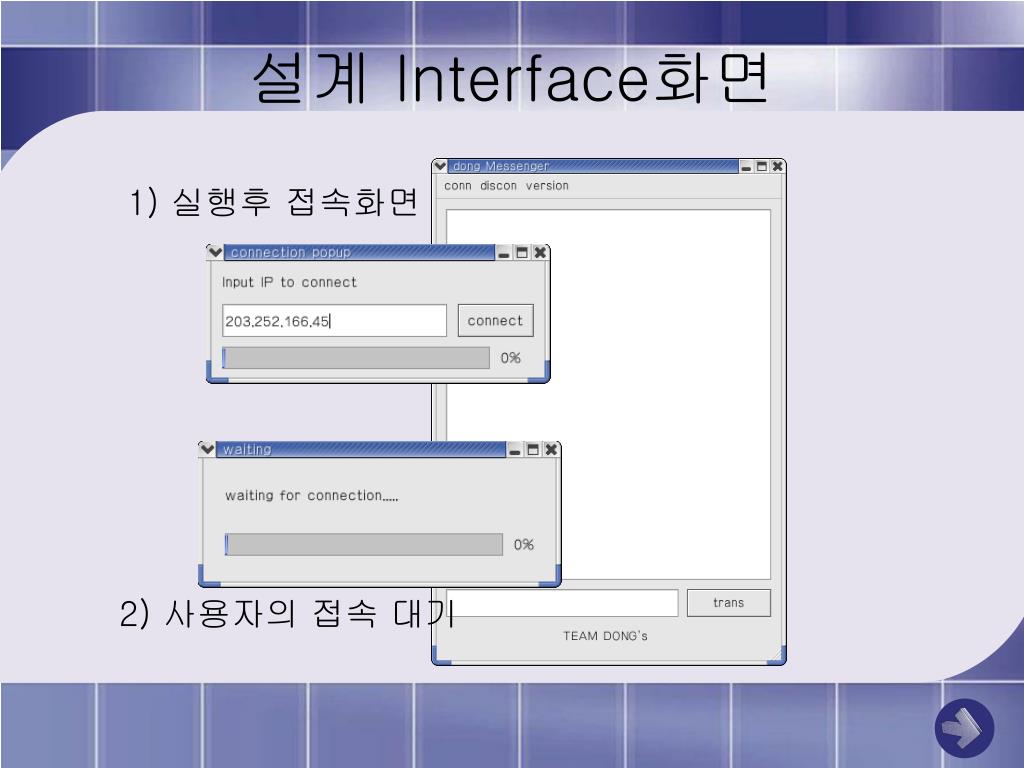The width and height of the screenshot is (1024, 768).
Task: Minimize the connection popup window
Action: pyautogui.click(x=504, y=253)
